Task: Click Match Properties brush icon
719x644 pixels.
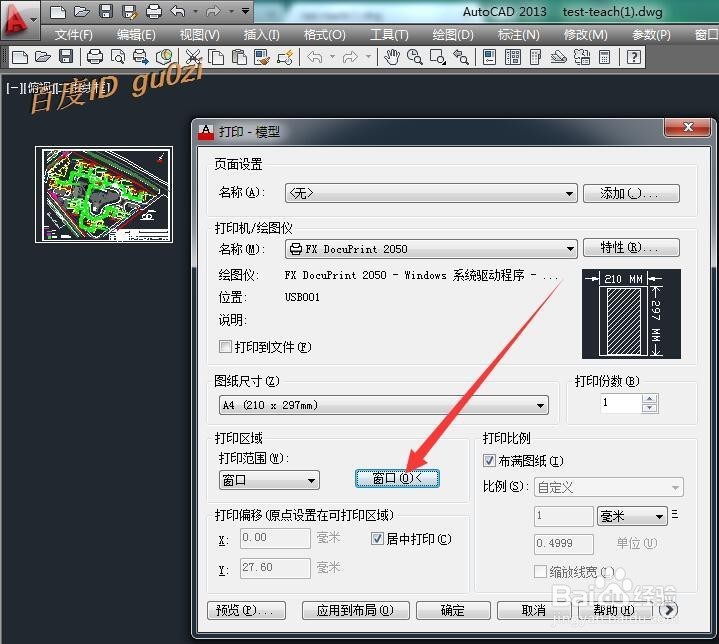Action: point(262,57)
